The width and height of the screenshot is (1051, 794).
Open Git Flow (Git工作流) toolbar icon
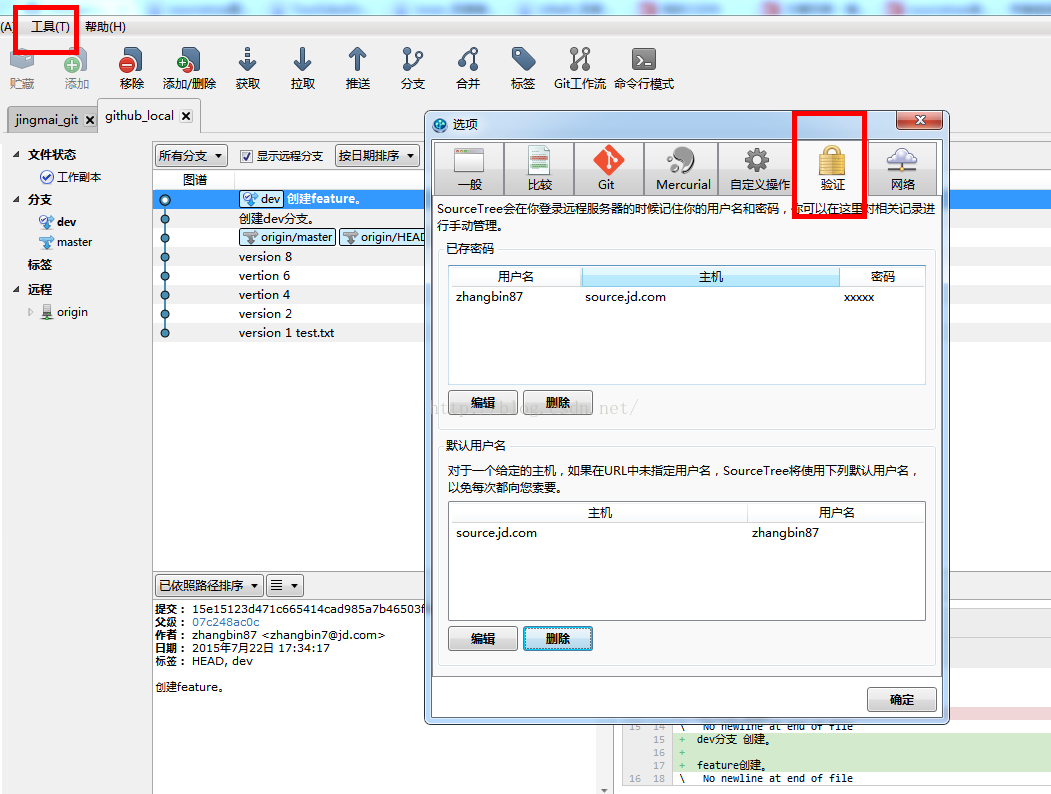tap(580, 68)
